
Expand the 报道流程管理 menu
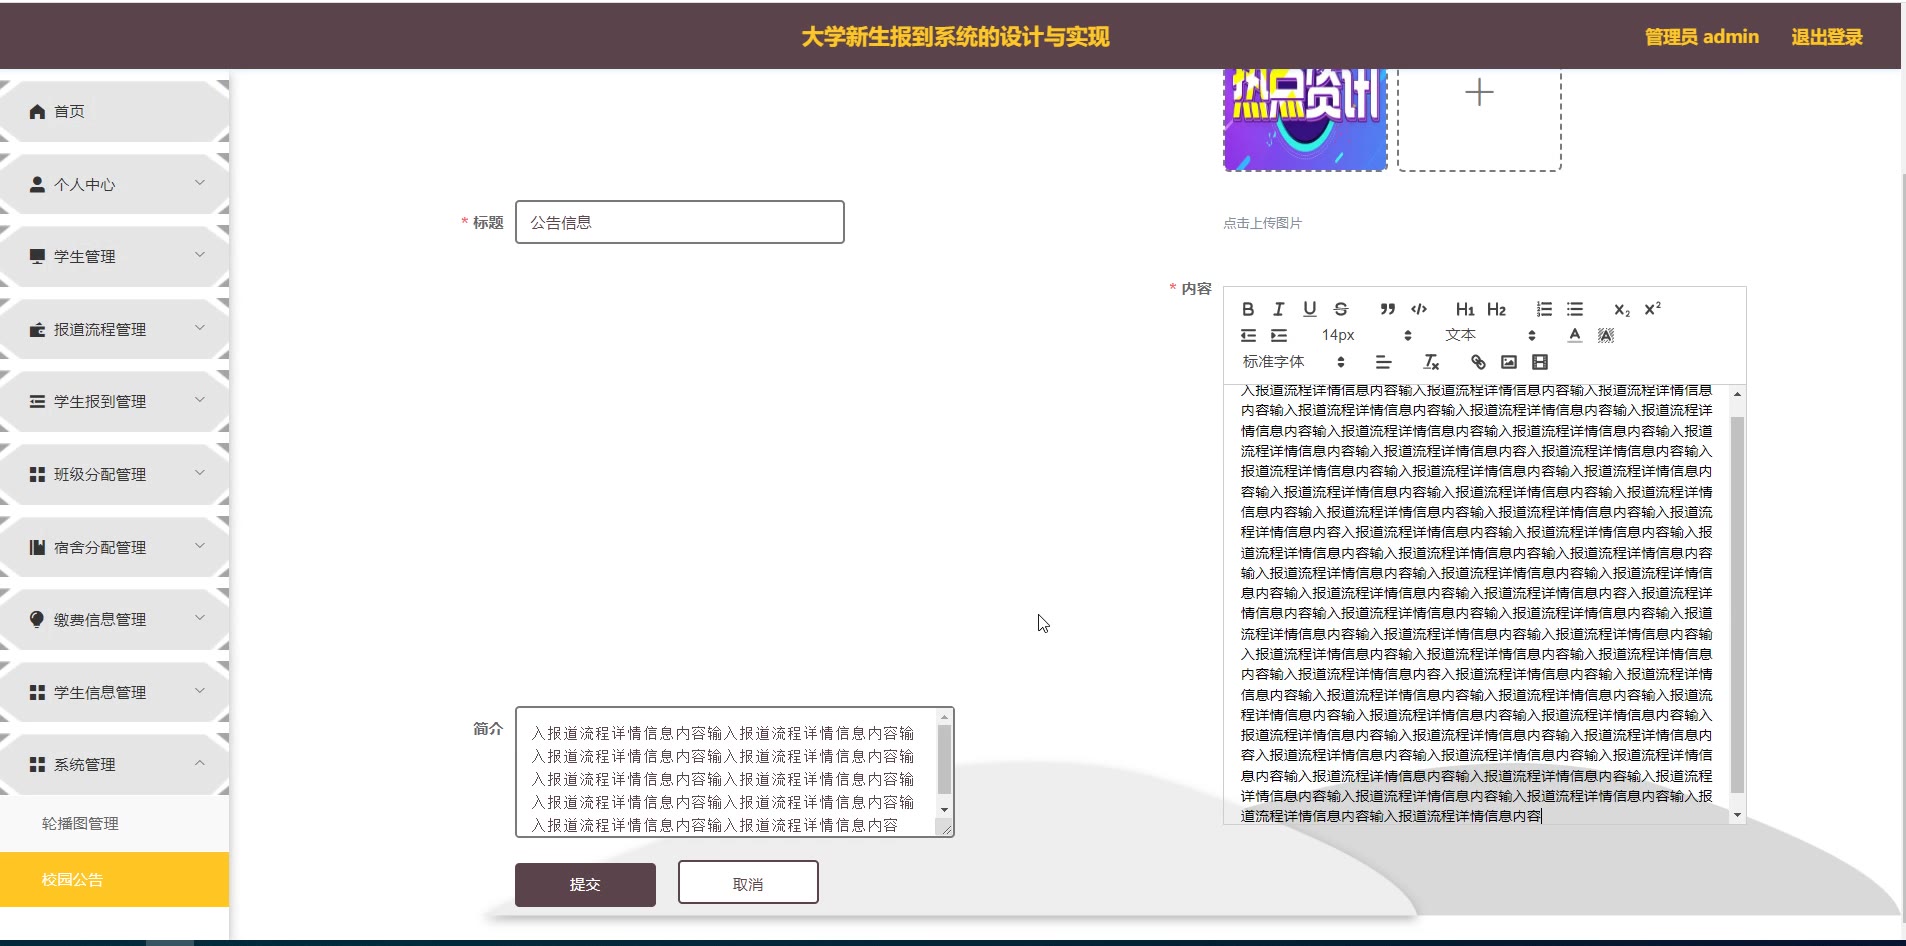[115, 329]
